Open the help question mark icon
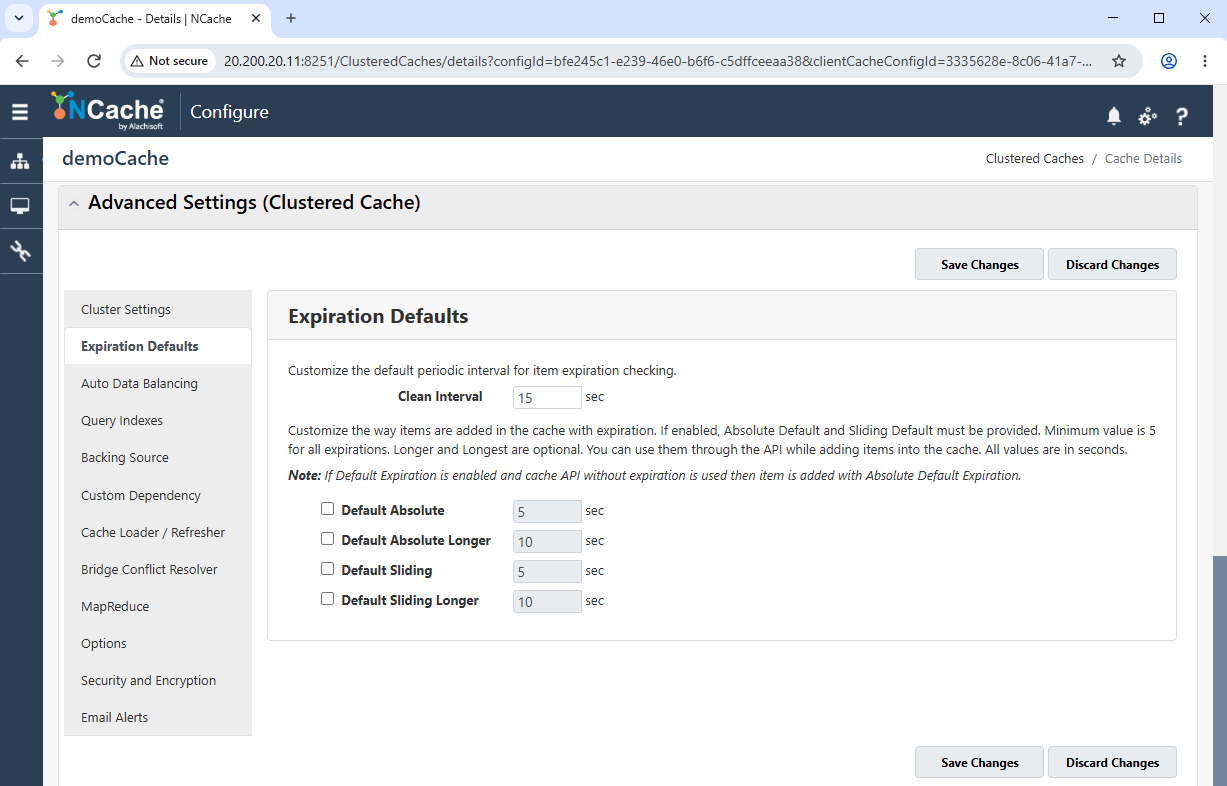Image resolution: width=1227 pixels, height=786 pixels. [x=1182, y=116]
